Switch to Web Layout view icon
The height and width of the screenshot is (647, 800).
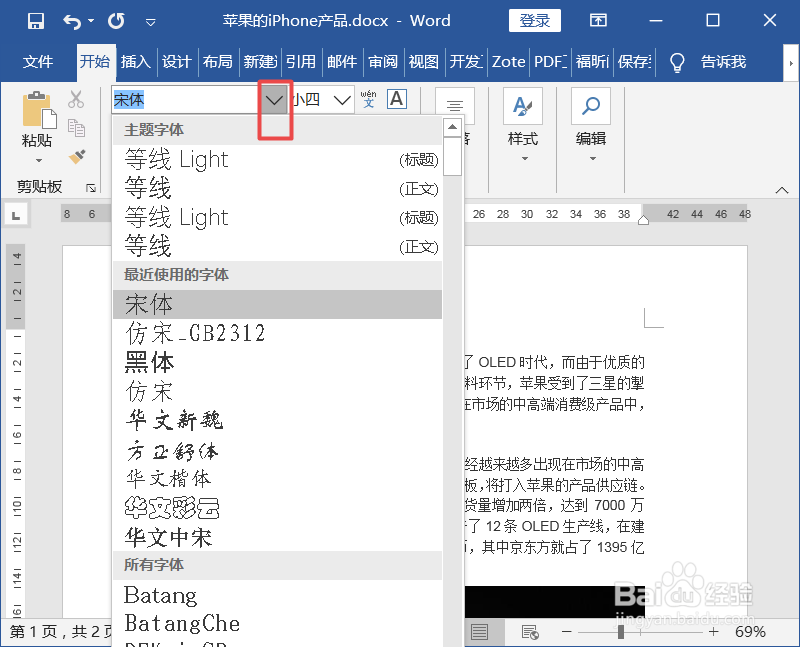pyautogui.click(x=530, y=632)
